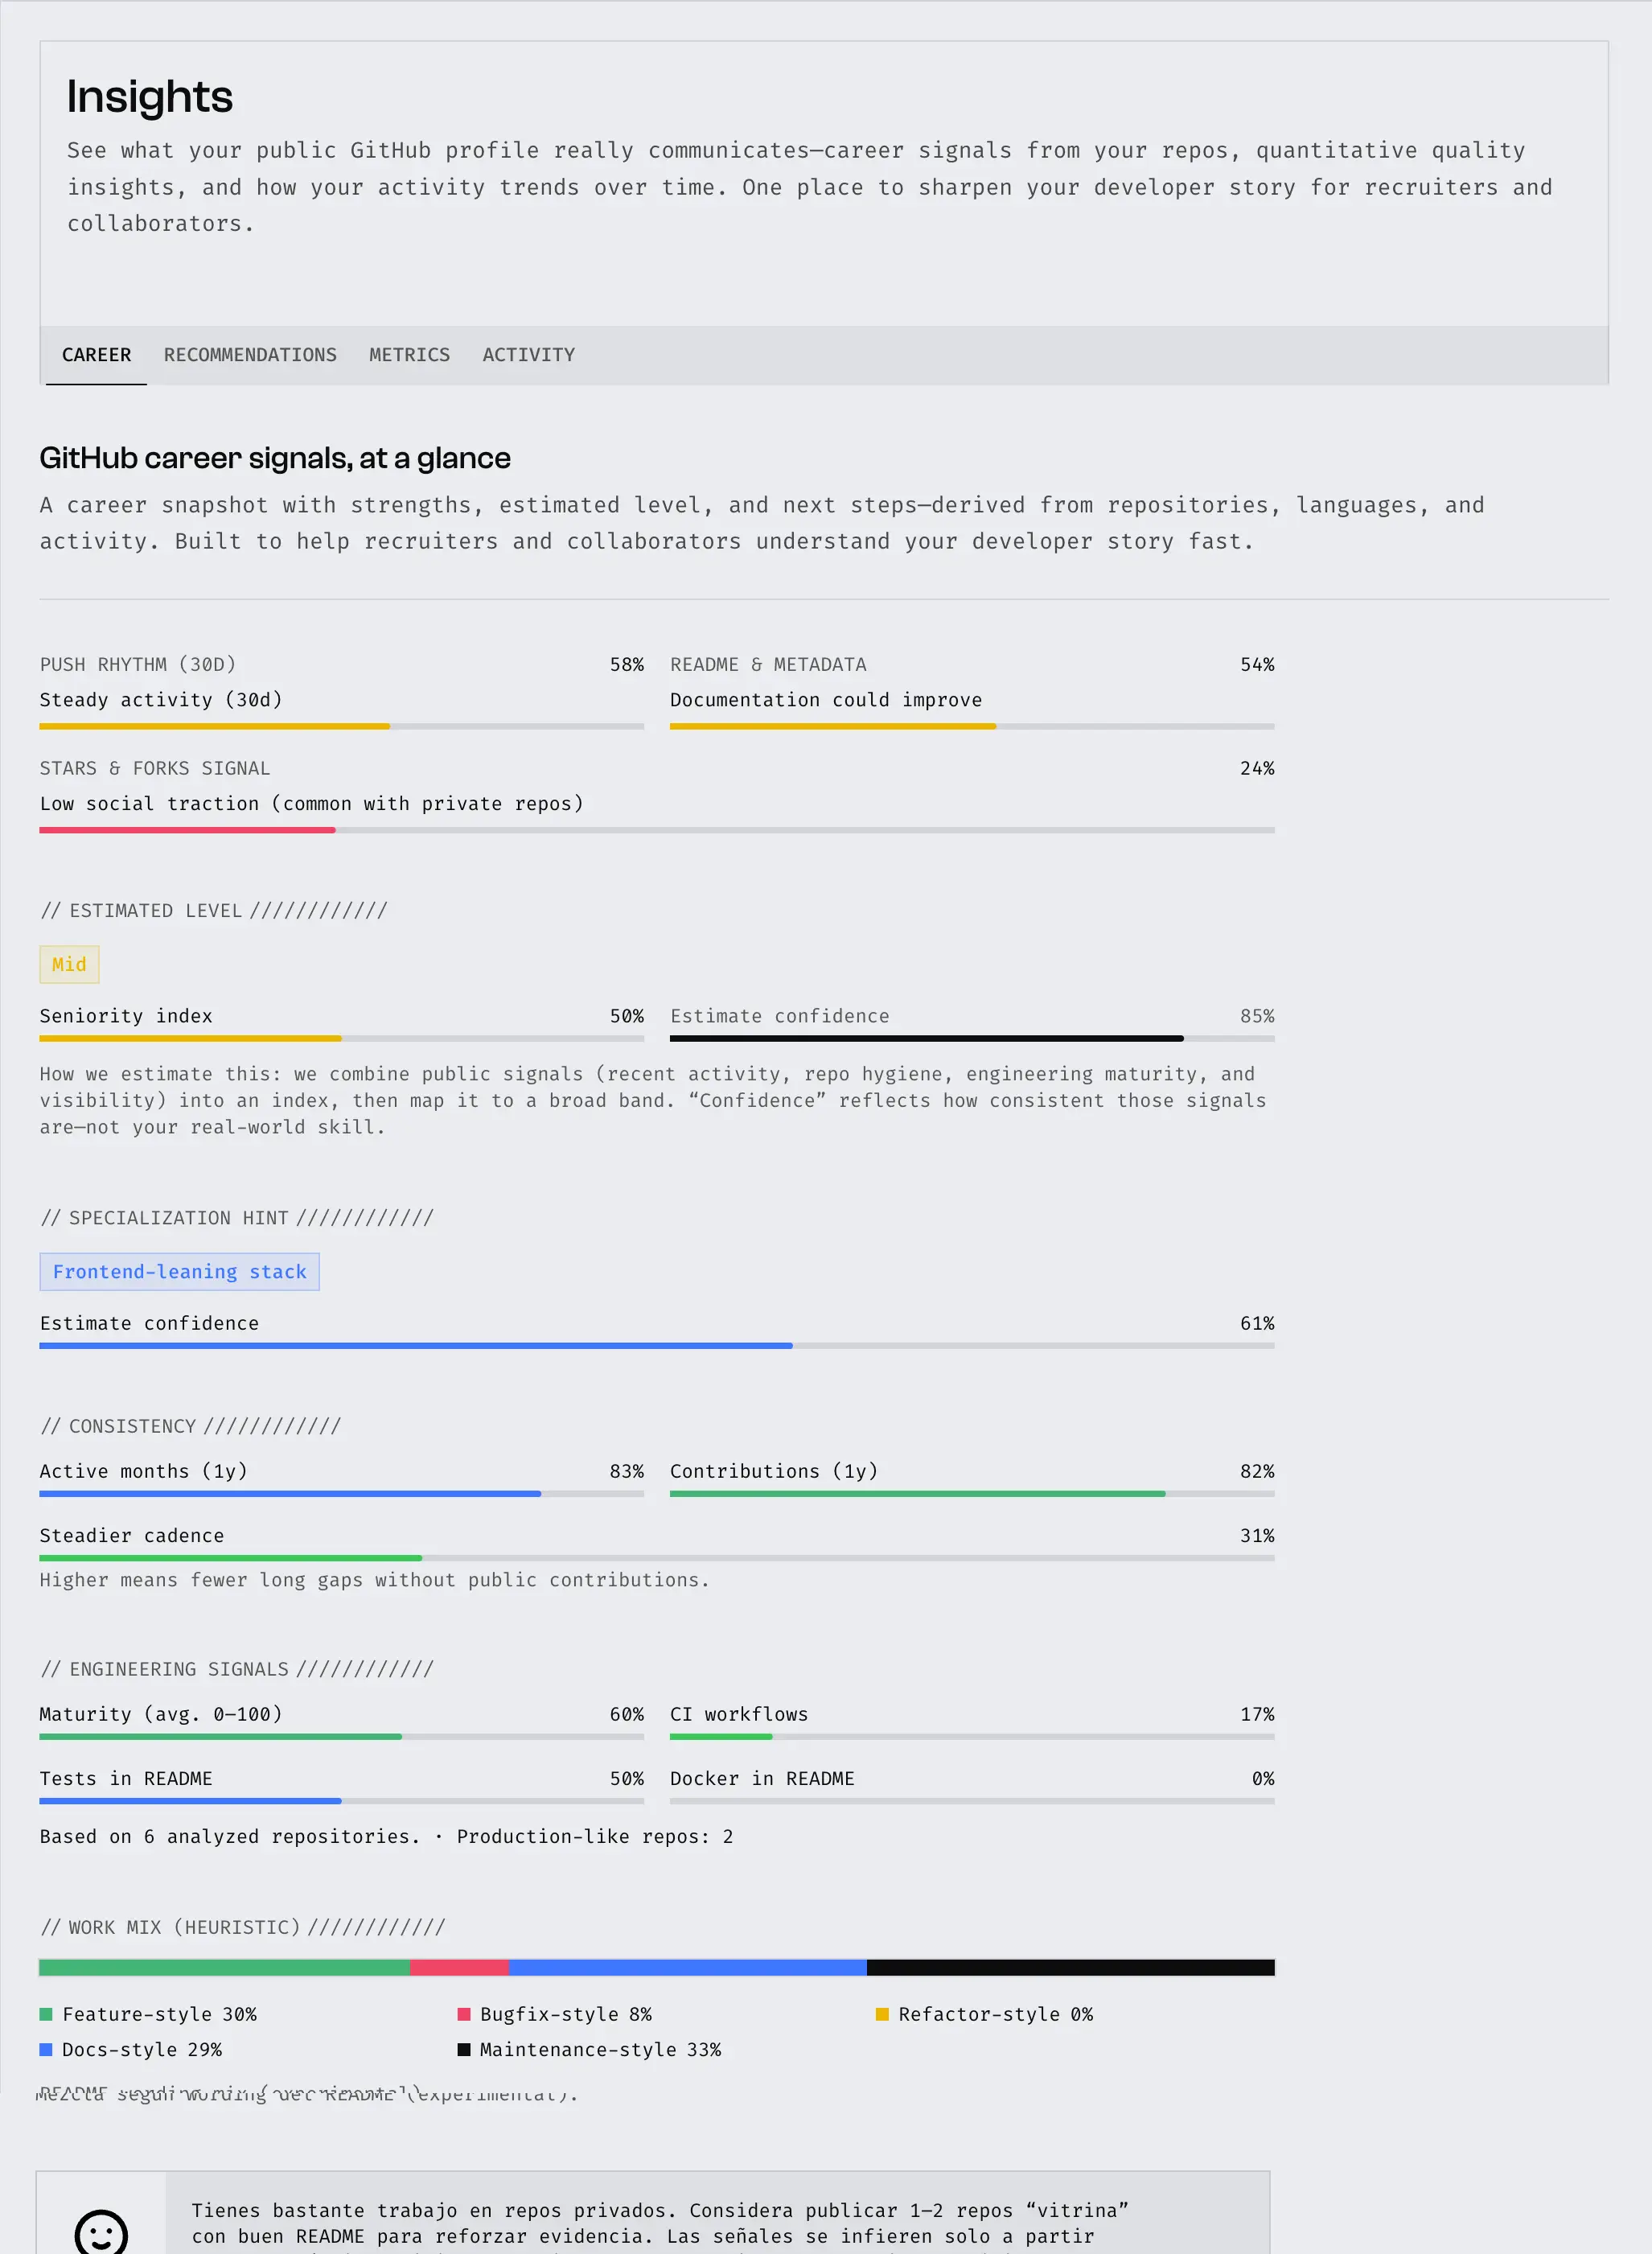Switch back to the CAREER tab

(96, 355)
